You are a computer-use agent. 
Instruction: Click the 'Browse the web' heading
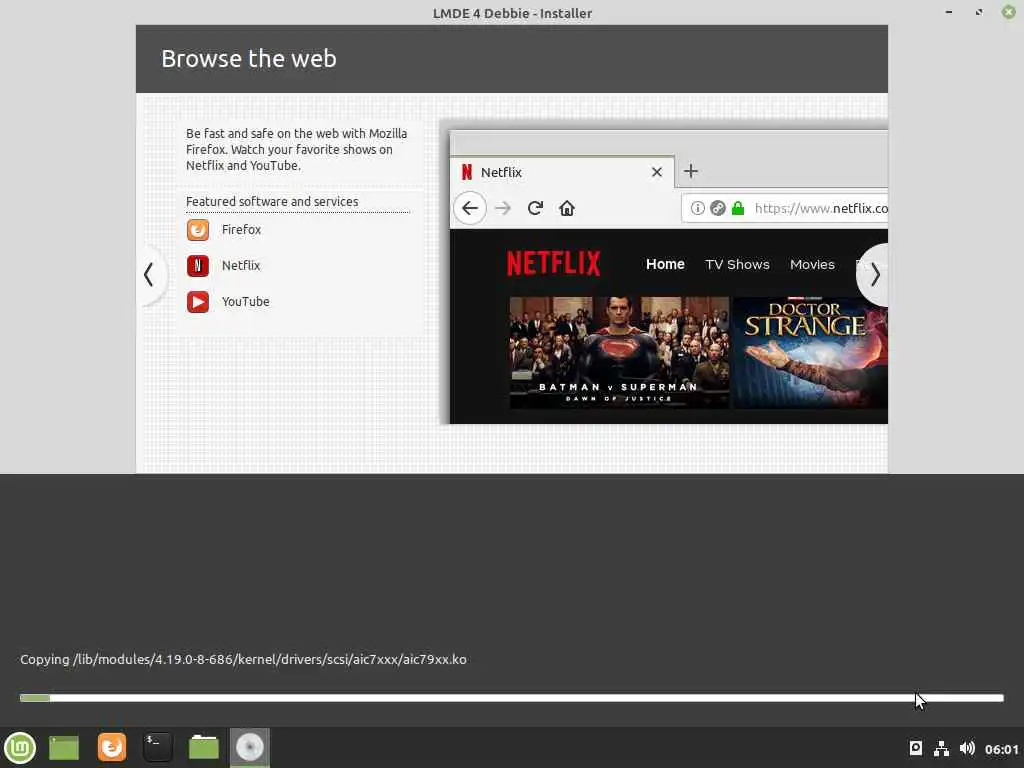[249, 59]
